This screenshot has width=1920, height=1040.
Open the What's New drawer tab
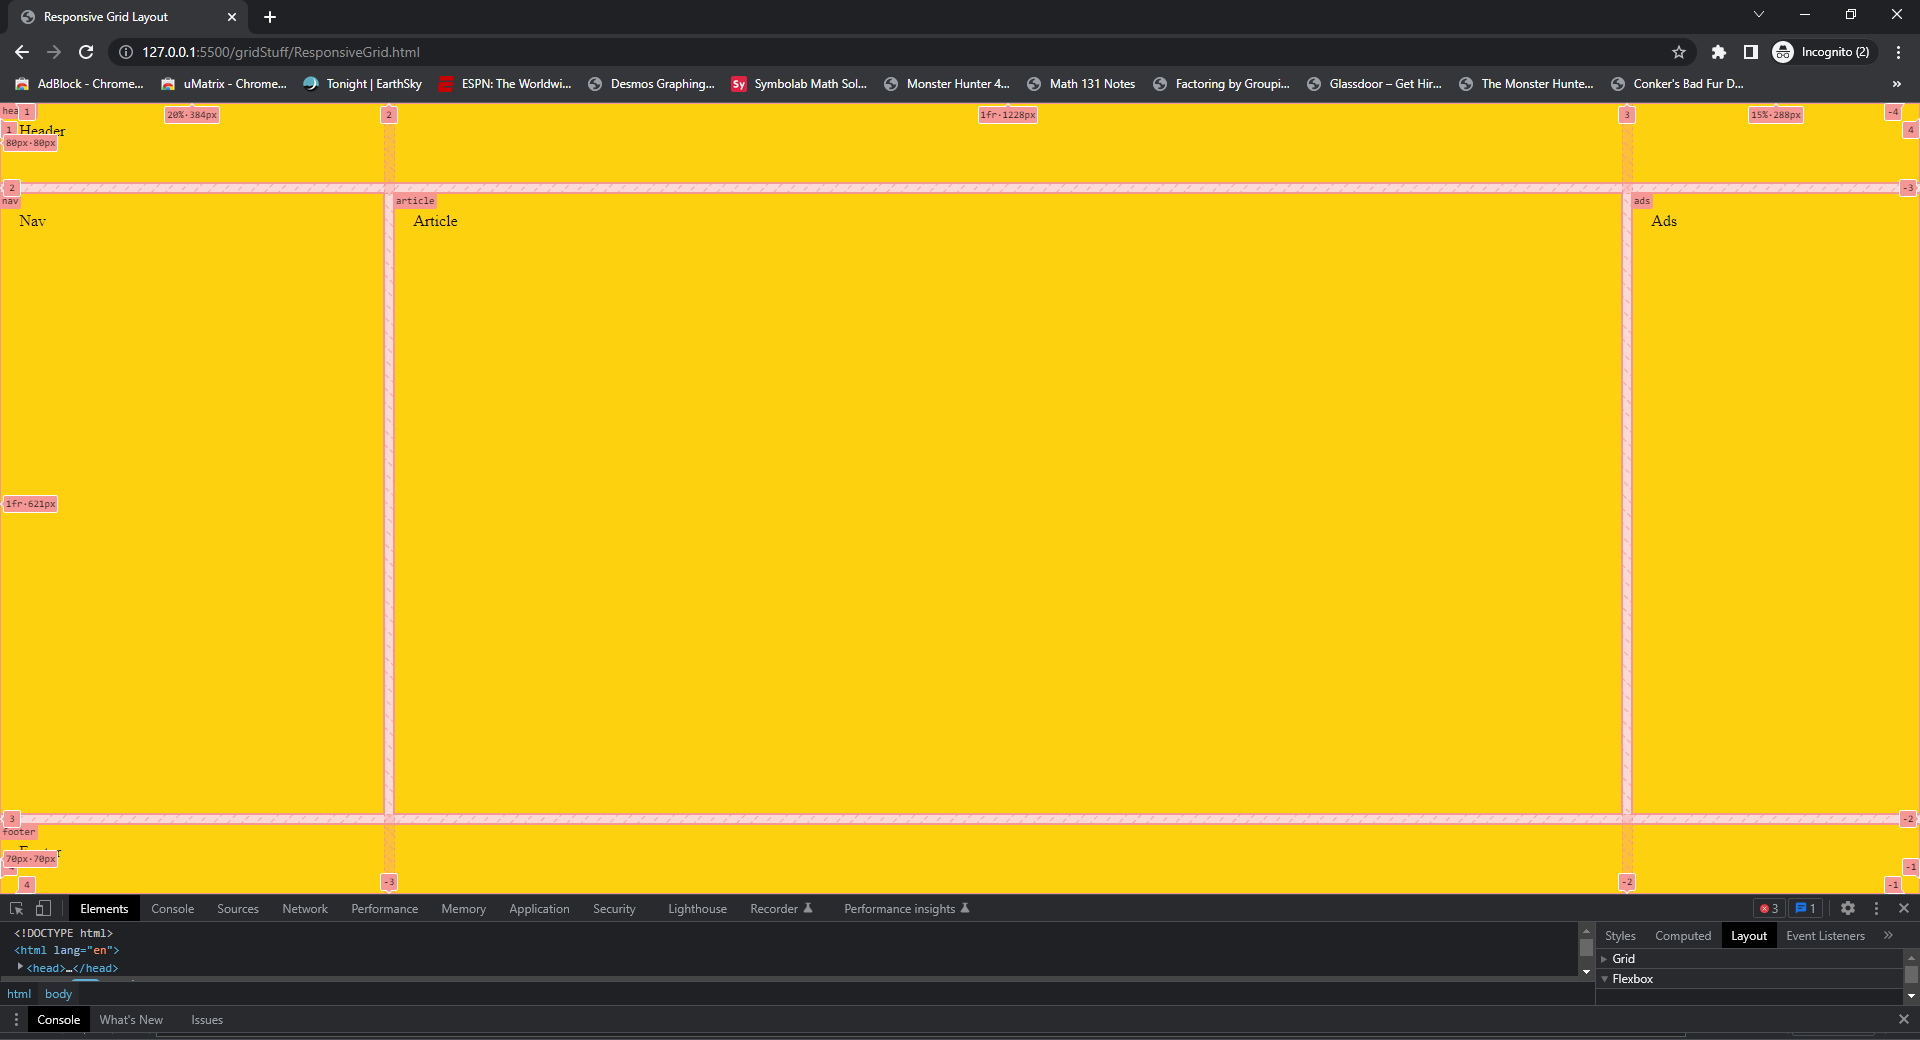click(x=131, y=1020)
